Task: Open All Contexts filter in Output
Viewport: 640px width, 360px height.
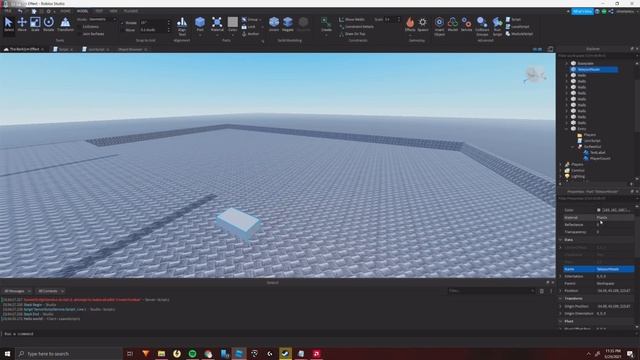Action: pyautogui.click(x=50, y=291)
